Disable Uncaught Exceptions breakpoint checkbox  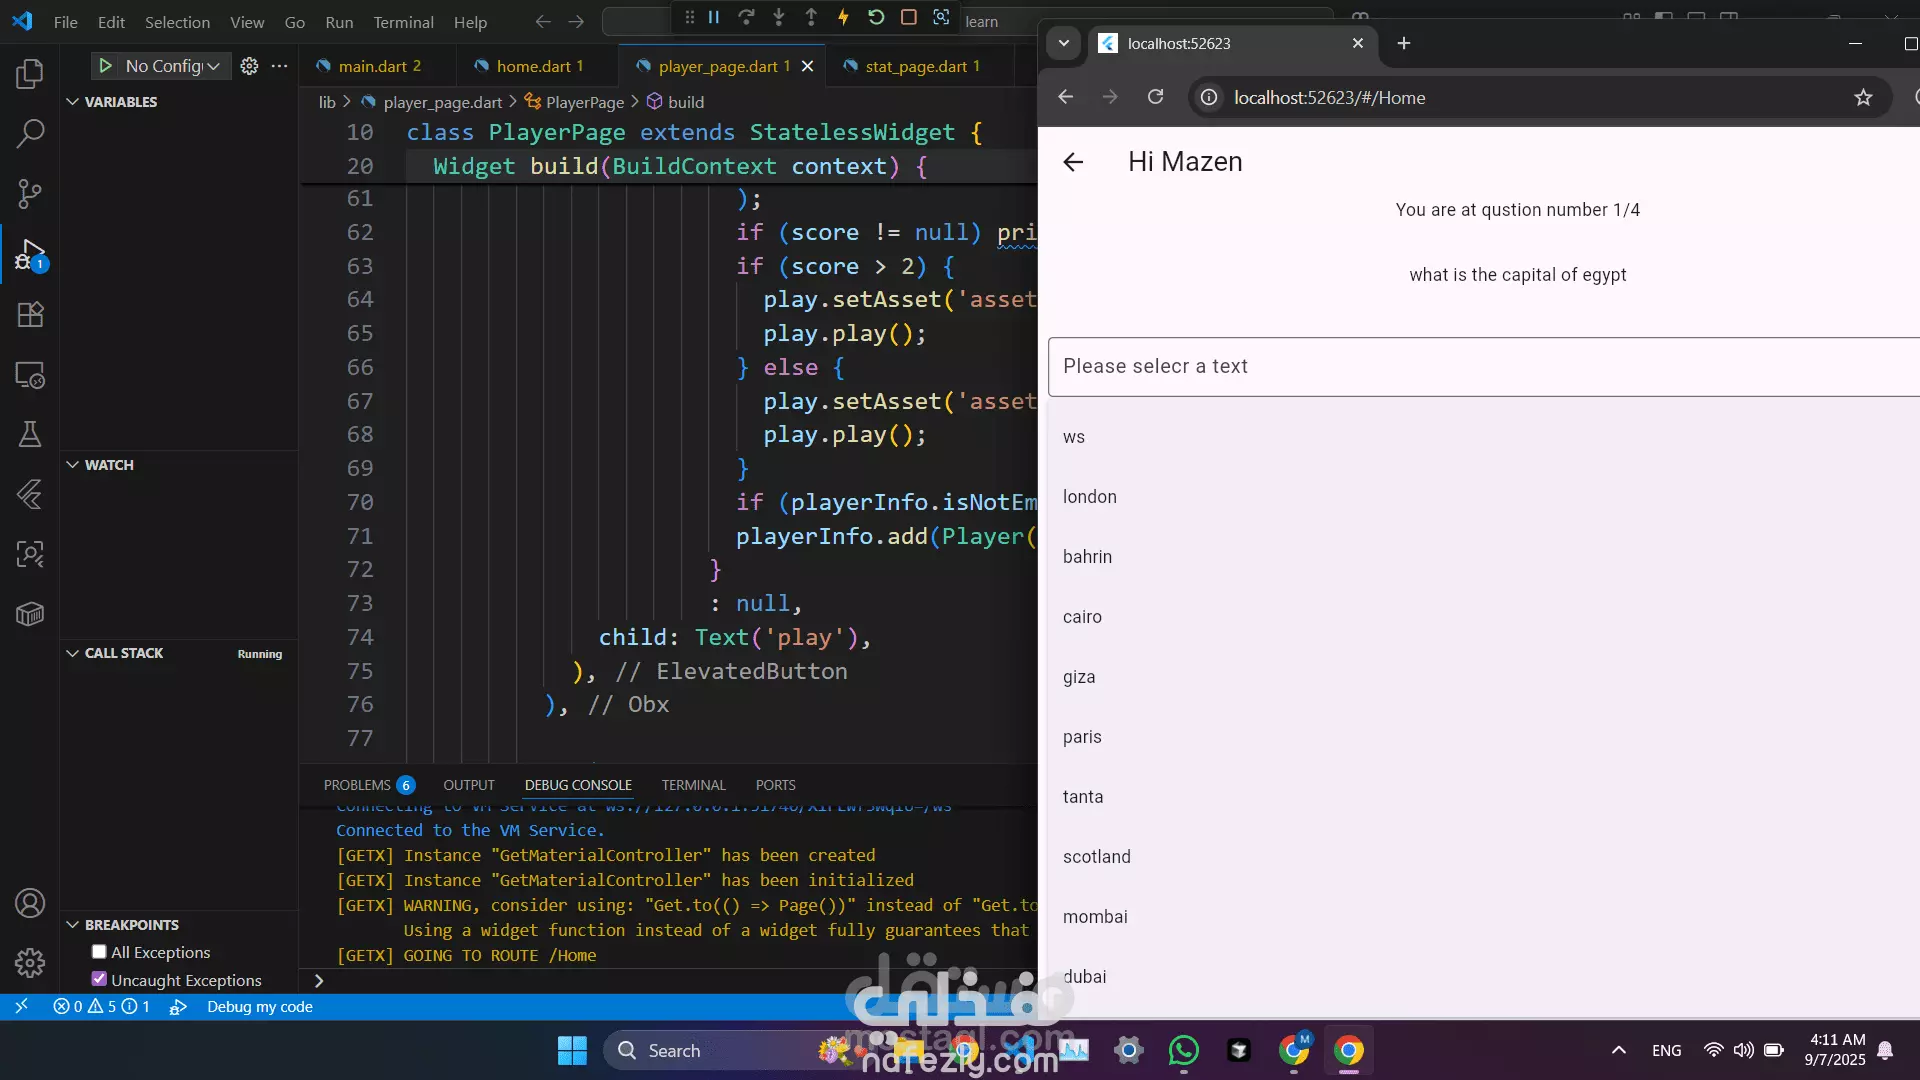(x=99, y=979)
